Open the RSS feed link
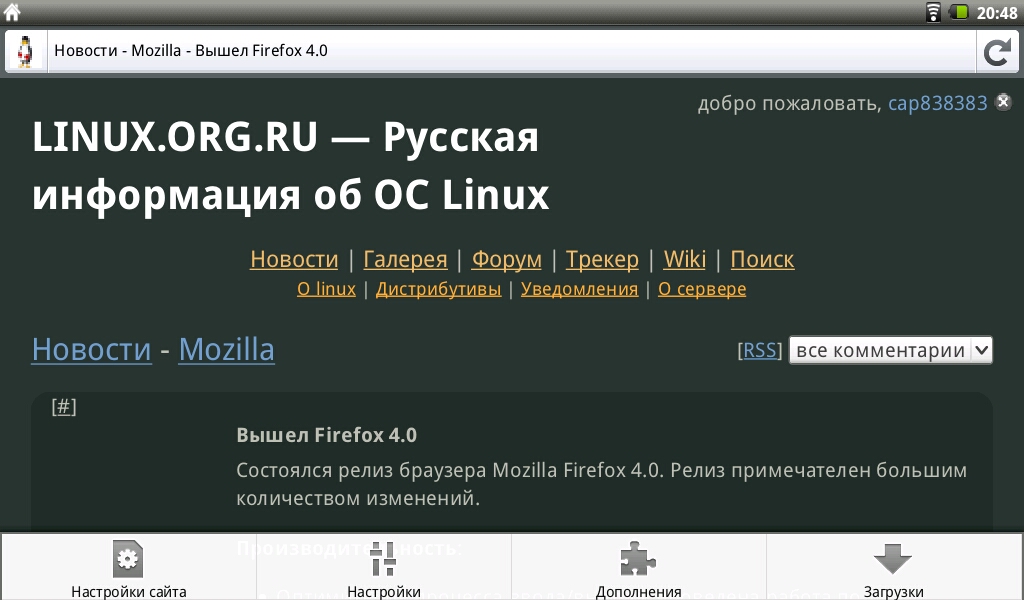This screenshot has height=600, width=1024. coord(760,351)
